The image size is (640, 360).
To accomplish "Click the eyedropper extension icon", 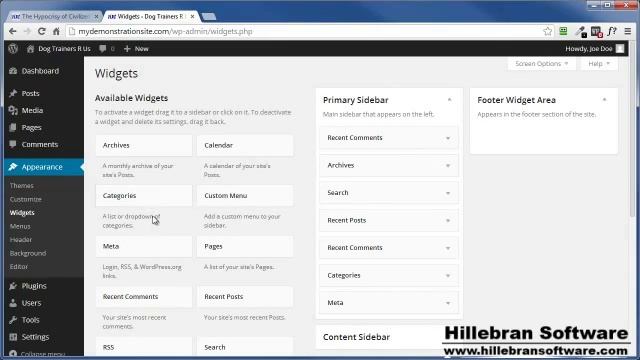I will pos(580,31).
